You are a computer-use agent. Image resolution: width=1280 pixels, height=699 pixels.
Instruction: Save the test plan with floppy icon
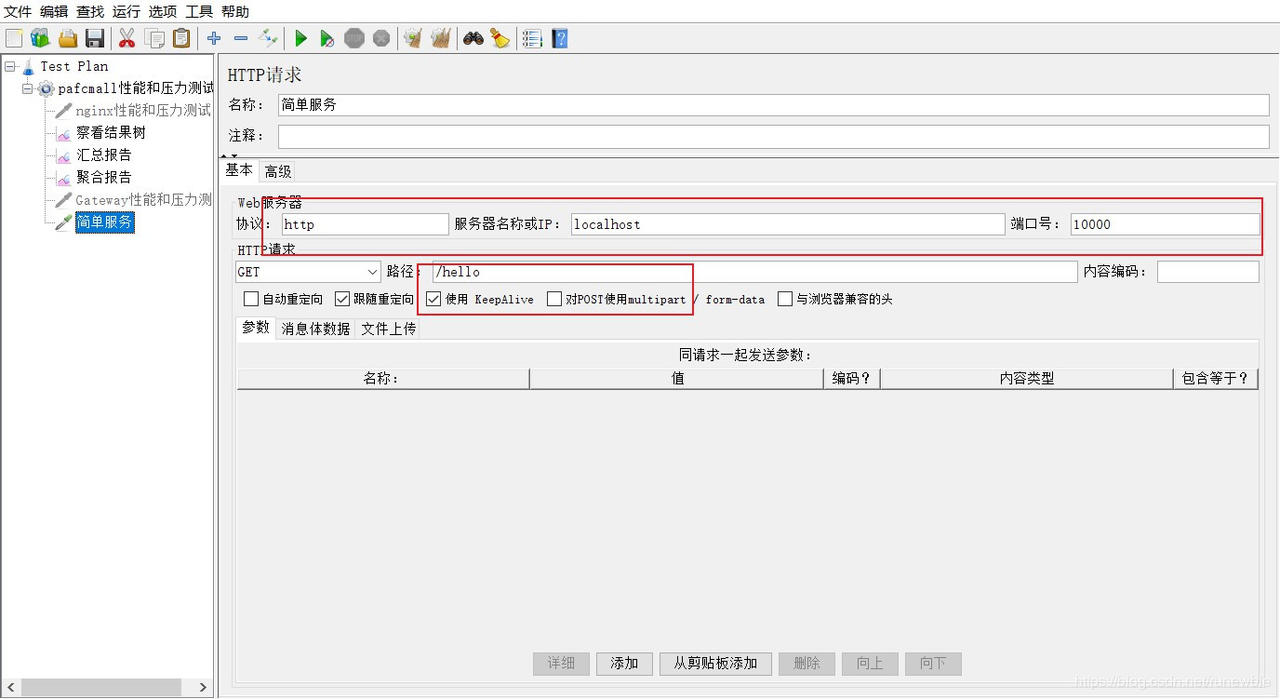pos(95,38)
